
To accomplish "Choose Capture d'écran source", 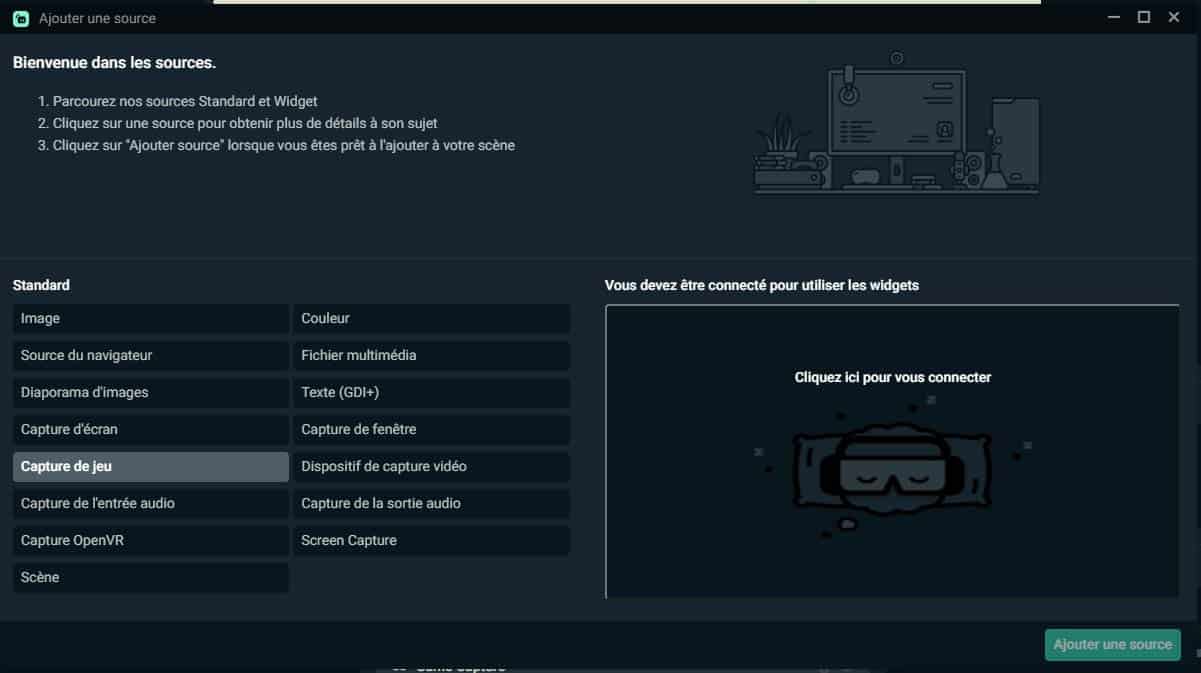I will pyautogui.click(x=150, y=429).
